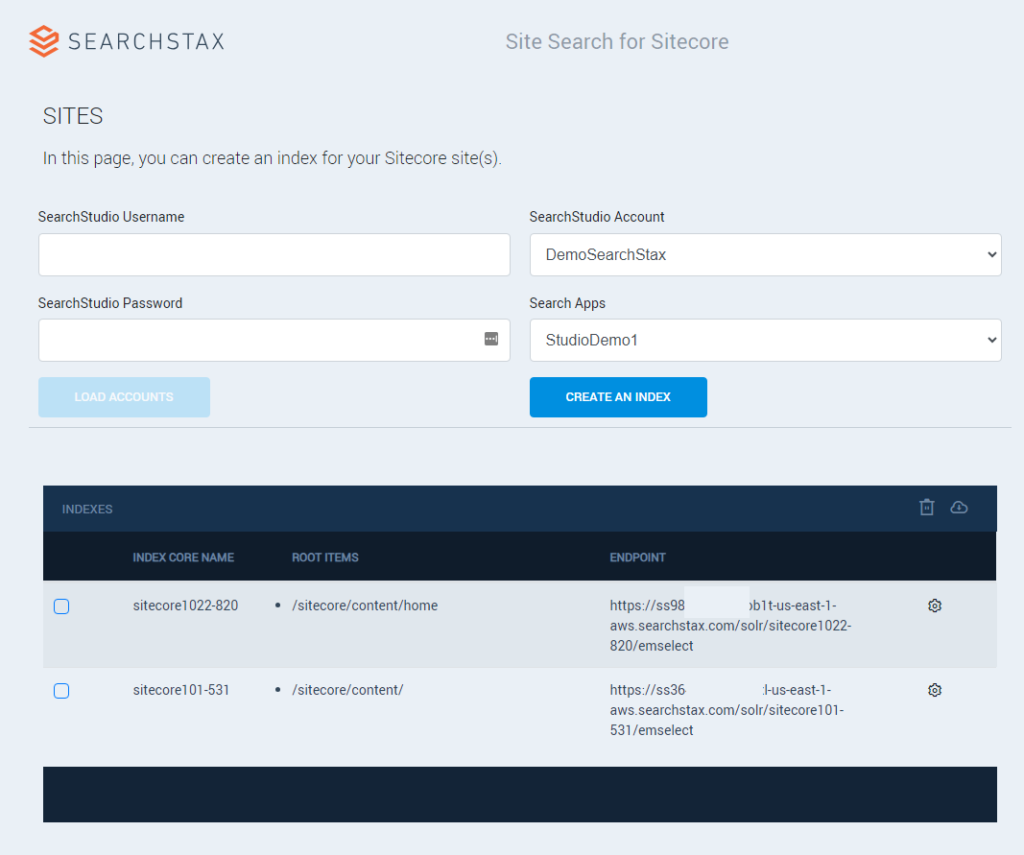1024x855 pixels.
Task: Click the Root Items column header
Action: [x=325, y=557]
